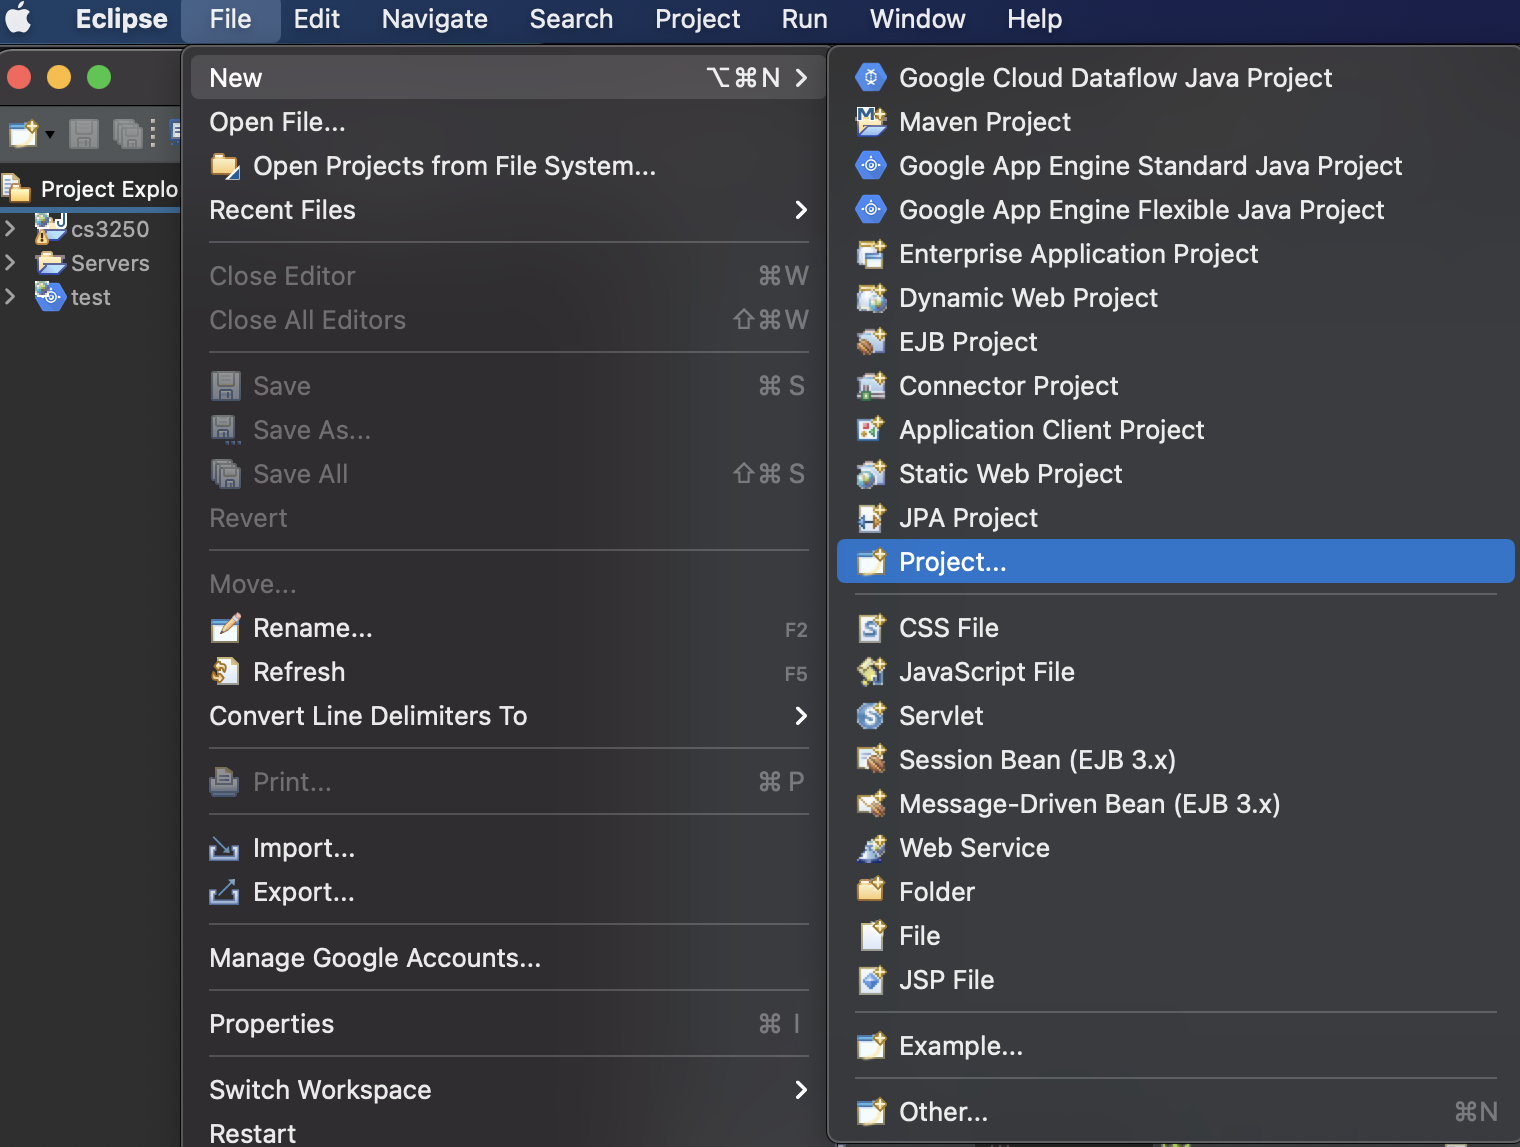1520x1147 pixels.
Task: Open the New wizard dropdown arrow in toolbar
Action: tap(49, 134)
